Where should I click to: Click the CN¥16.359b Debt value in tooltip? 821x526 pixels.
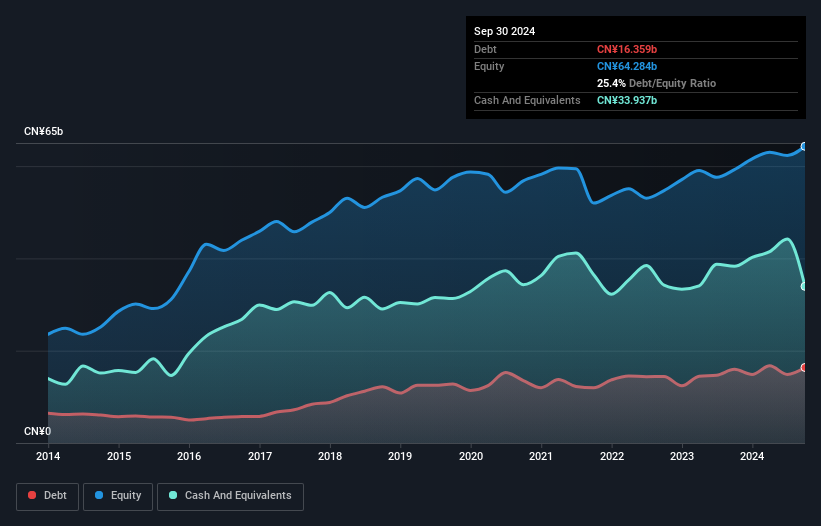pyautogui.click(x=628, y=49)
